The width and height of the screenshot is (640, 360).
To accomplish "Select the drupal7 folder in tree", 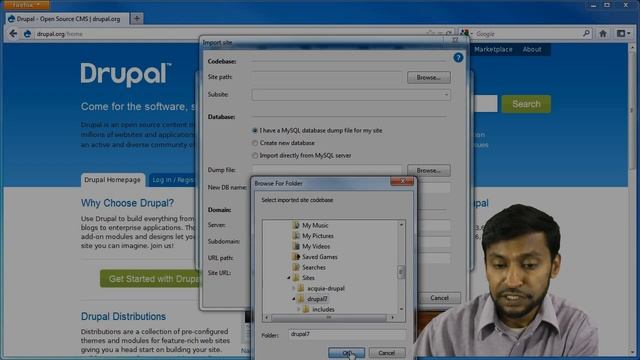I will point(317,299).
